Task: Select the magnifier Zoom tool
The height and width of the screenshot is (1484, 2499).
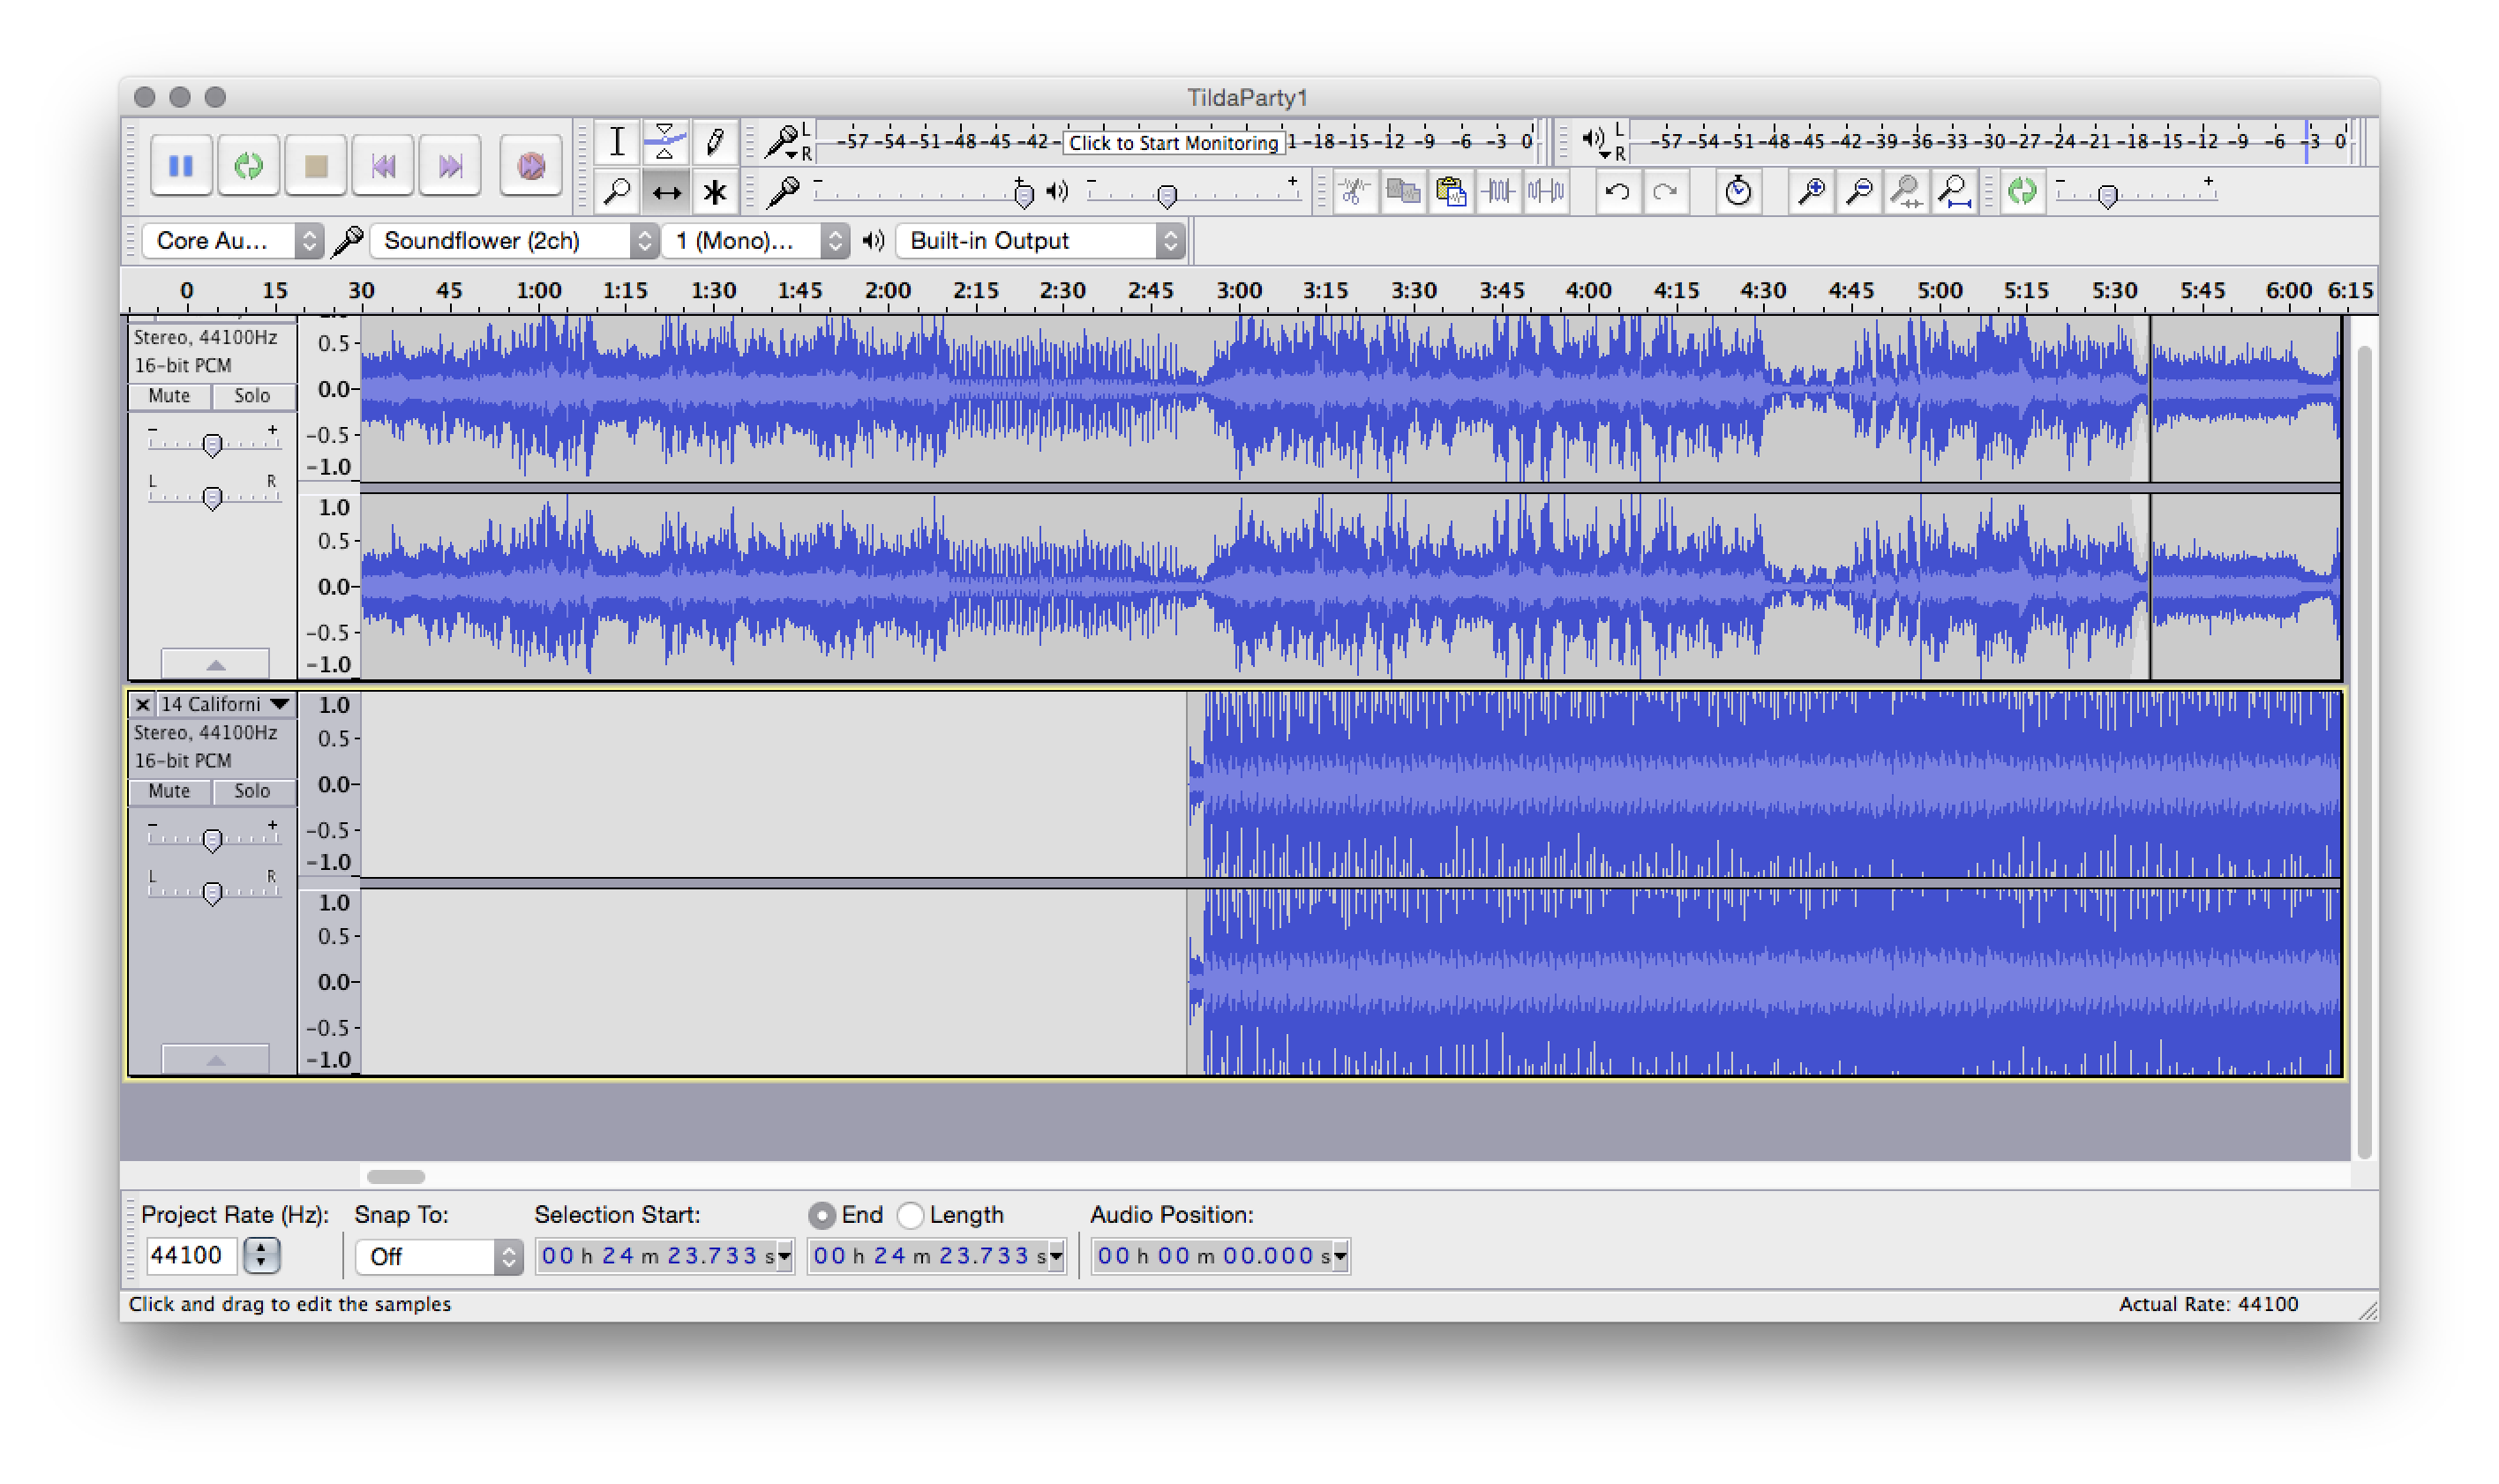Action: point(617,191)
